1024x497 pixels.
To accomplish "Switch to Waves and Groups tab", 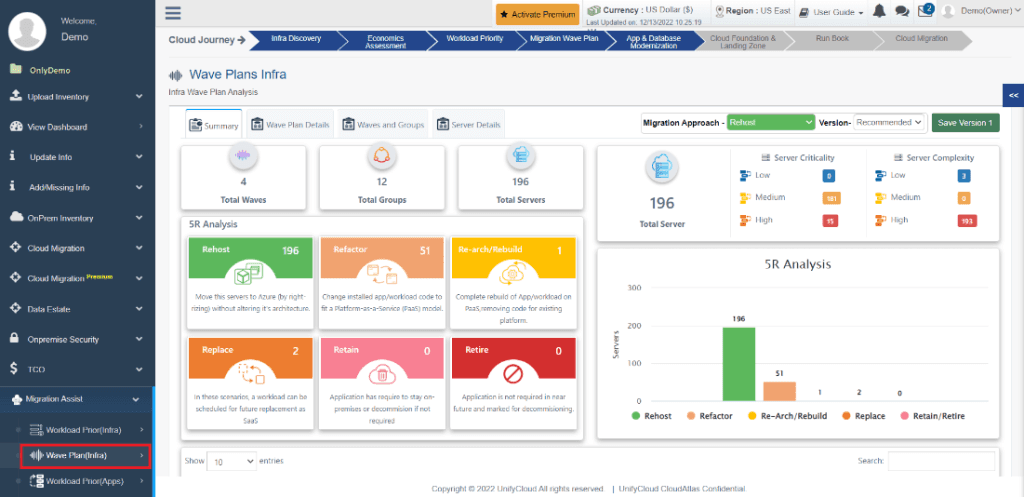I will 382,124.
